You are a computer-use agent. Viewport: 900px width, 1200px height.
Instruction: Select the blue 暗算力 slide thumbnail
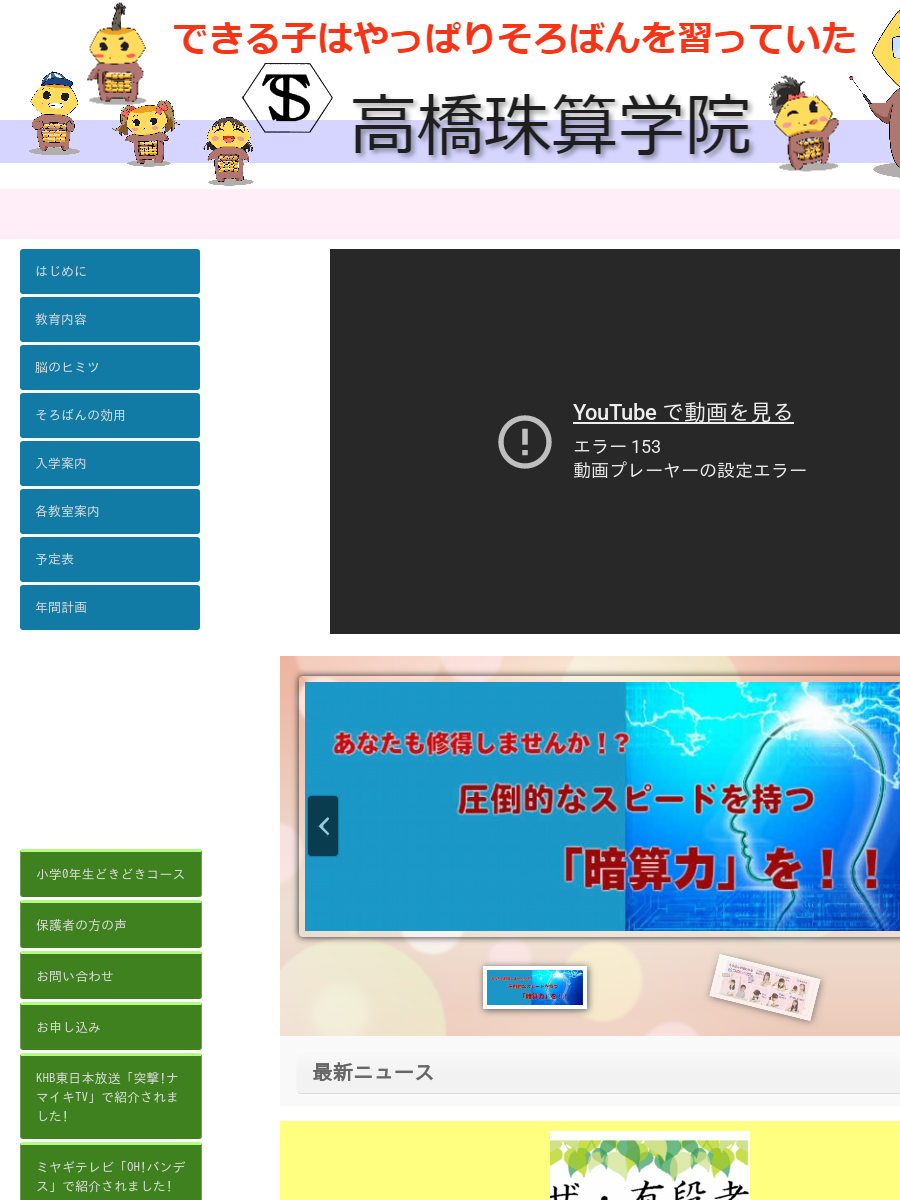tap(535, 987)
